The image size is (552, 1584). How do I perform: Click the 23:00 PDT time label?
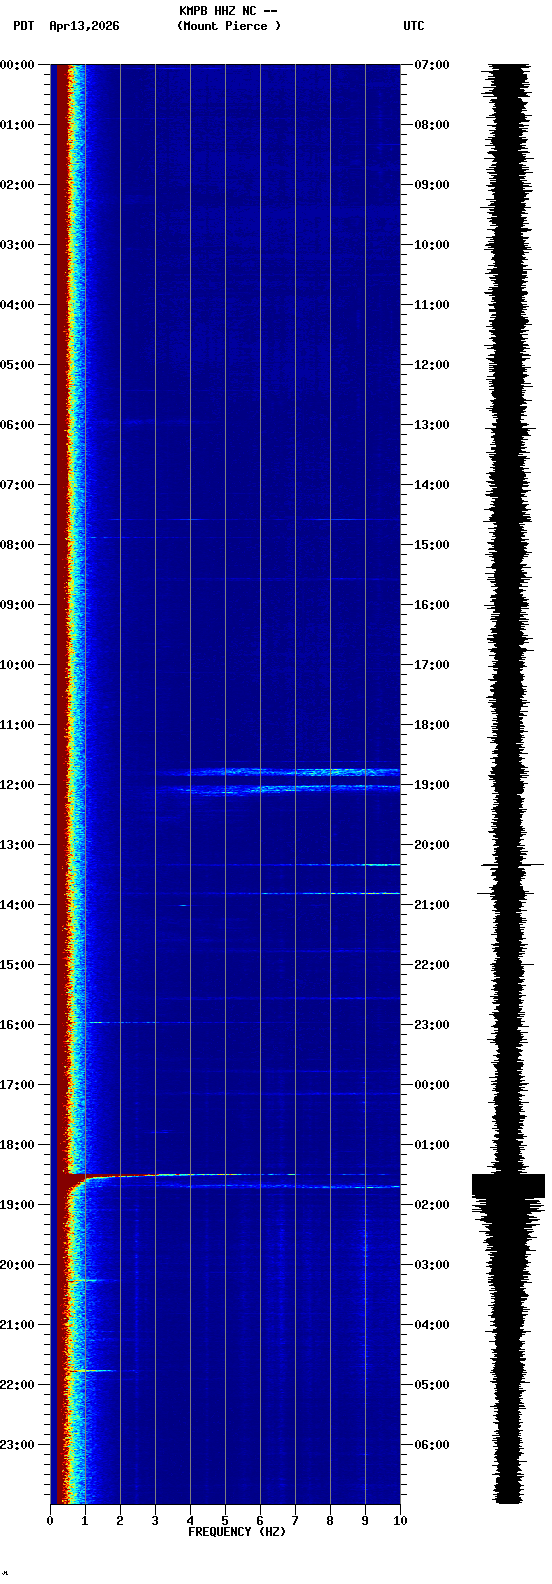[17, 1445]
